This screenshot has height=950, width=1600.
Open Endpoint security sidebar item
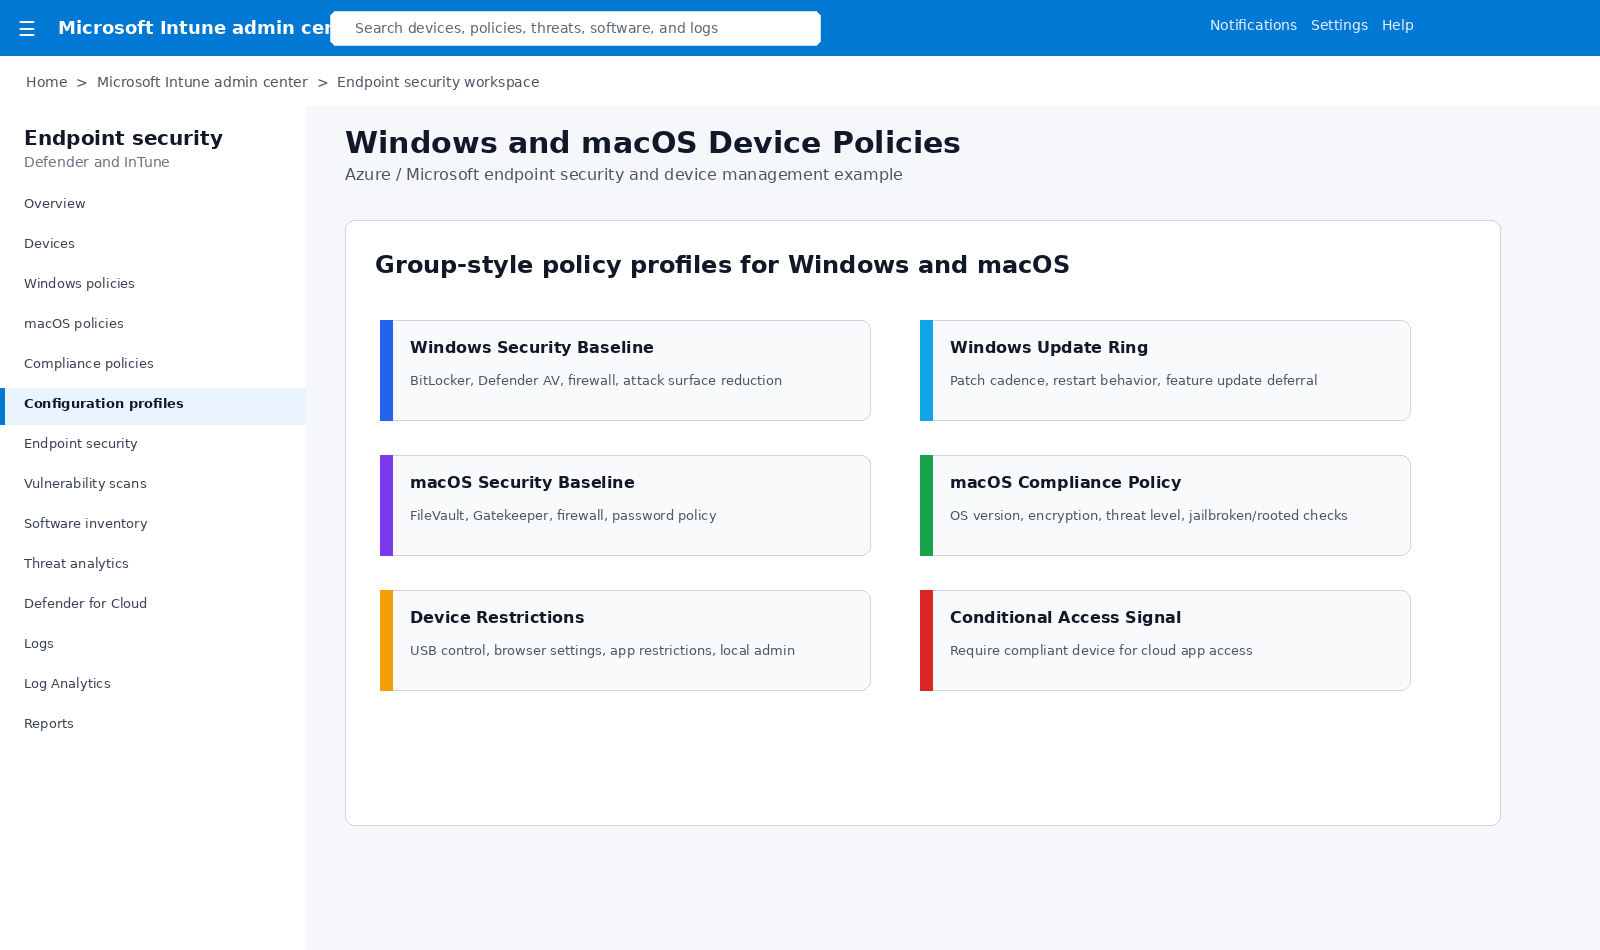coord(153,444)
